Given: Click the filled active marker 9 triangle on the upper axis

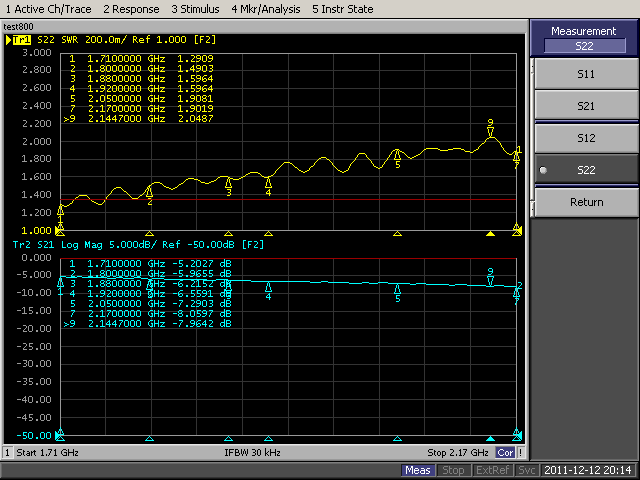Looking at the screenshot, I should point(491,234).
